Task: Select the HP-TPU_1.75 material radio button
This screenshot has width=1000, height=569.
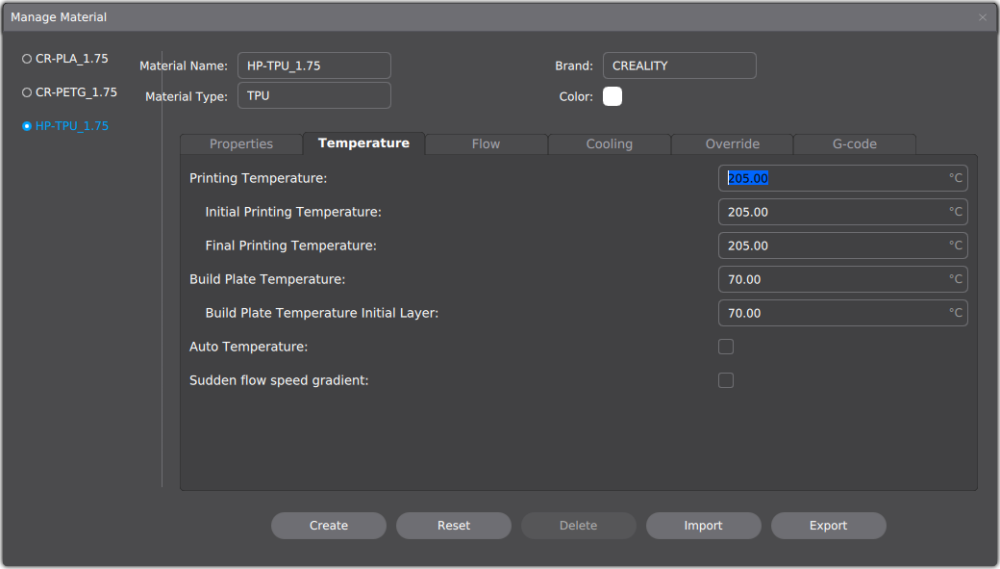Action: pyautogui.click(x=27, y=127)
